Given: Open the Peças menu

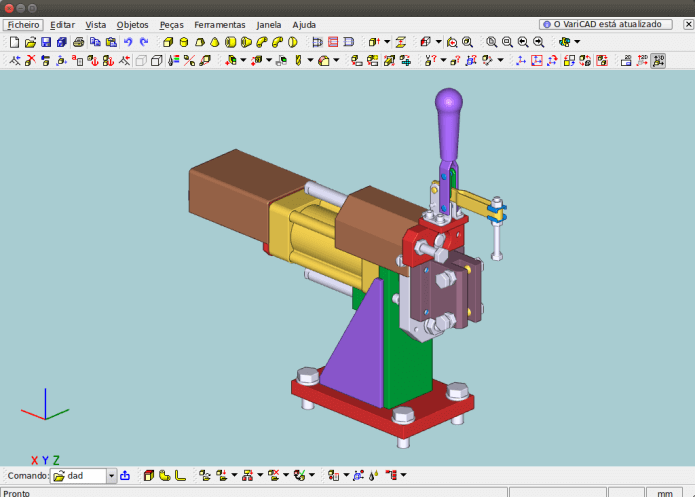Looking at the screenshot, I should click(x=172, y=25).
